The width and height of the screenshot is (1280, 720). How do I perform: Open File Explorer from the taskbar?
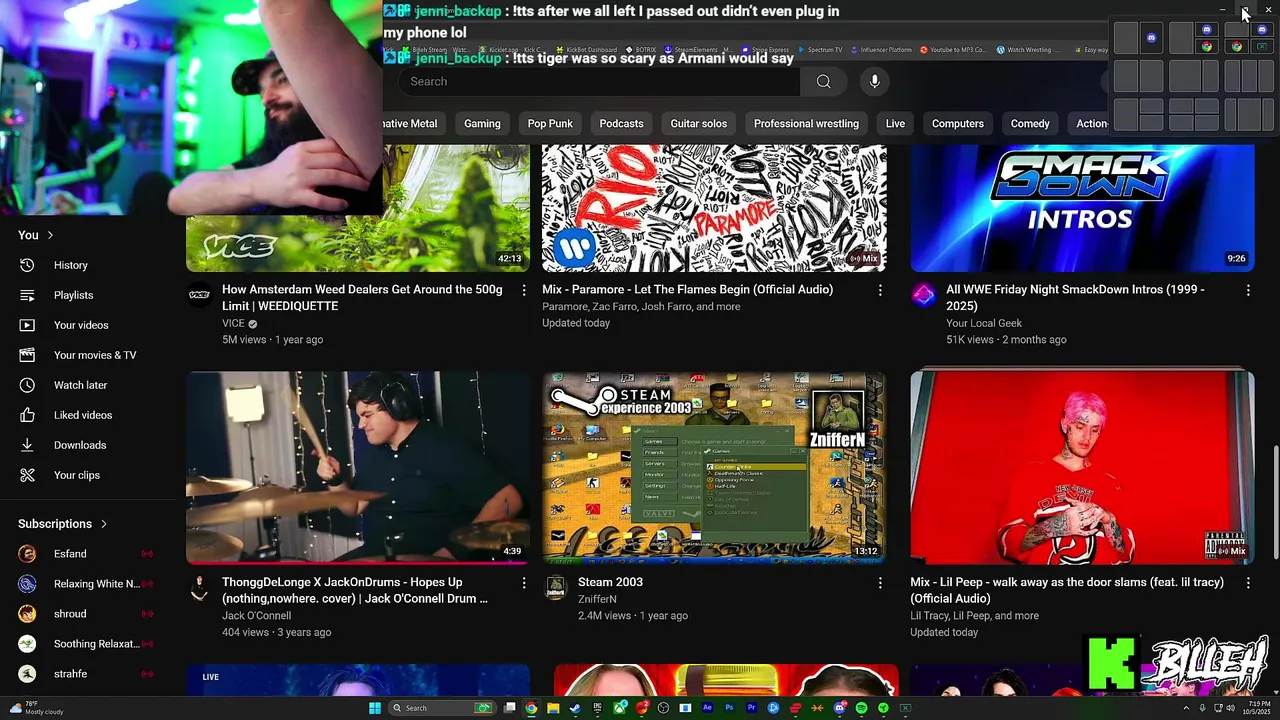tap(553, 708)
